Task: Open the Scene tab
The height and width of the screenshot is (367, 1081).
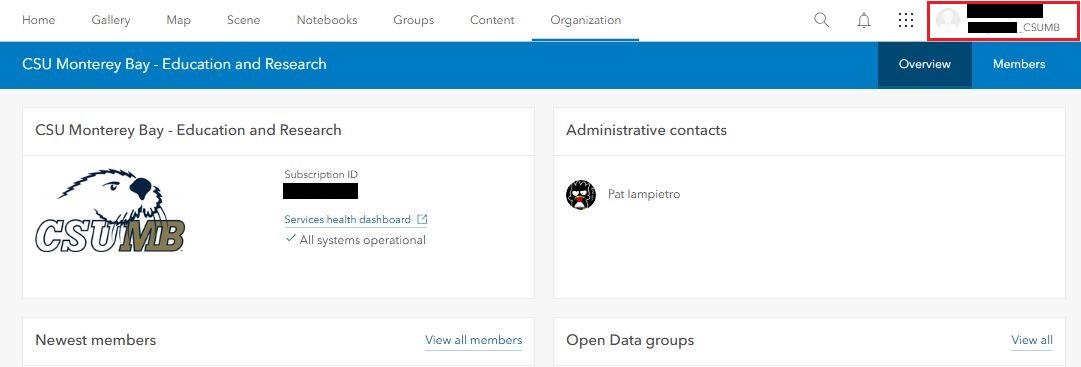Action: pos(243,20)
